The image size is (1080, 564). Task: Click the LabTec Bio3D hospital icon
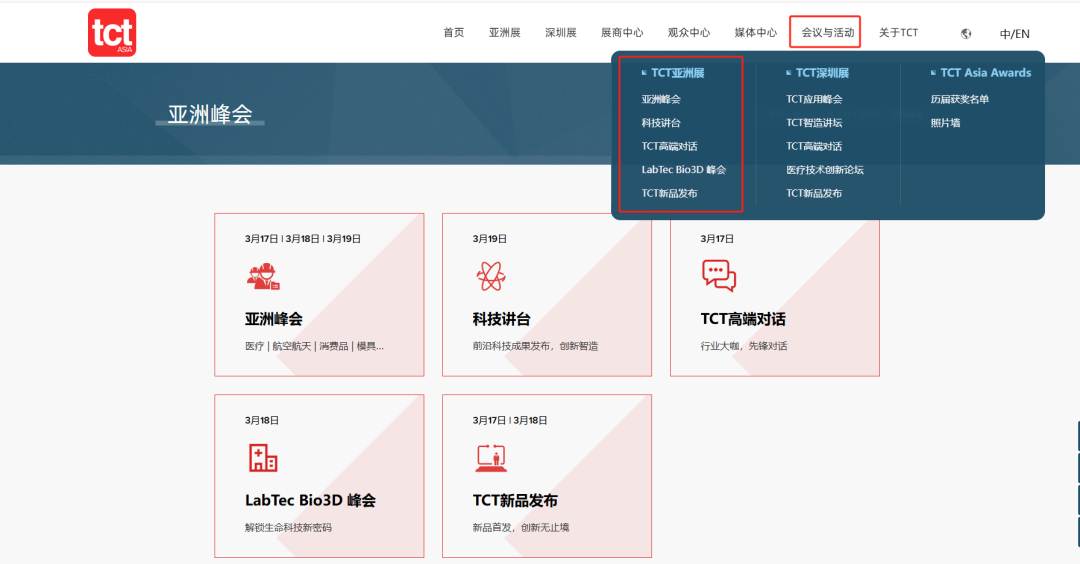[x=262, y=458]
